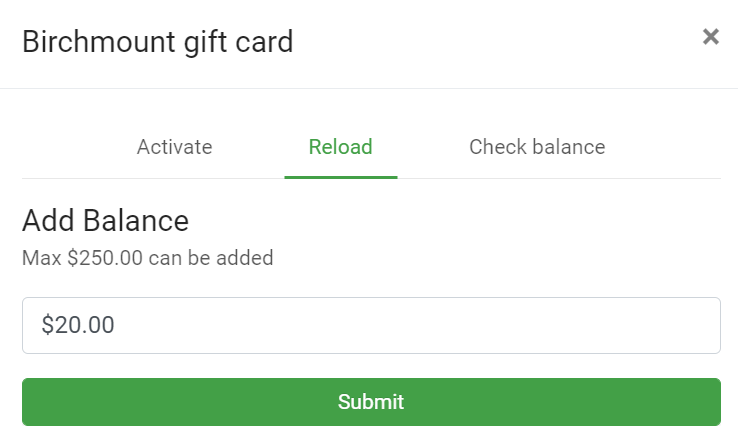Submit the $20.00 reload amount
This screenshot has width=738, height=446.
click(x=371, y=402)
